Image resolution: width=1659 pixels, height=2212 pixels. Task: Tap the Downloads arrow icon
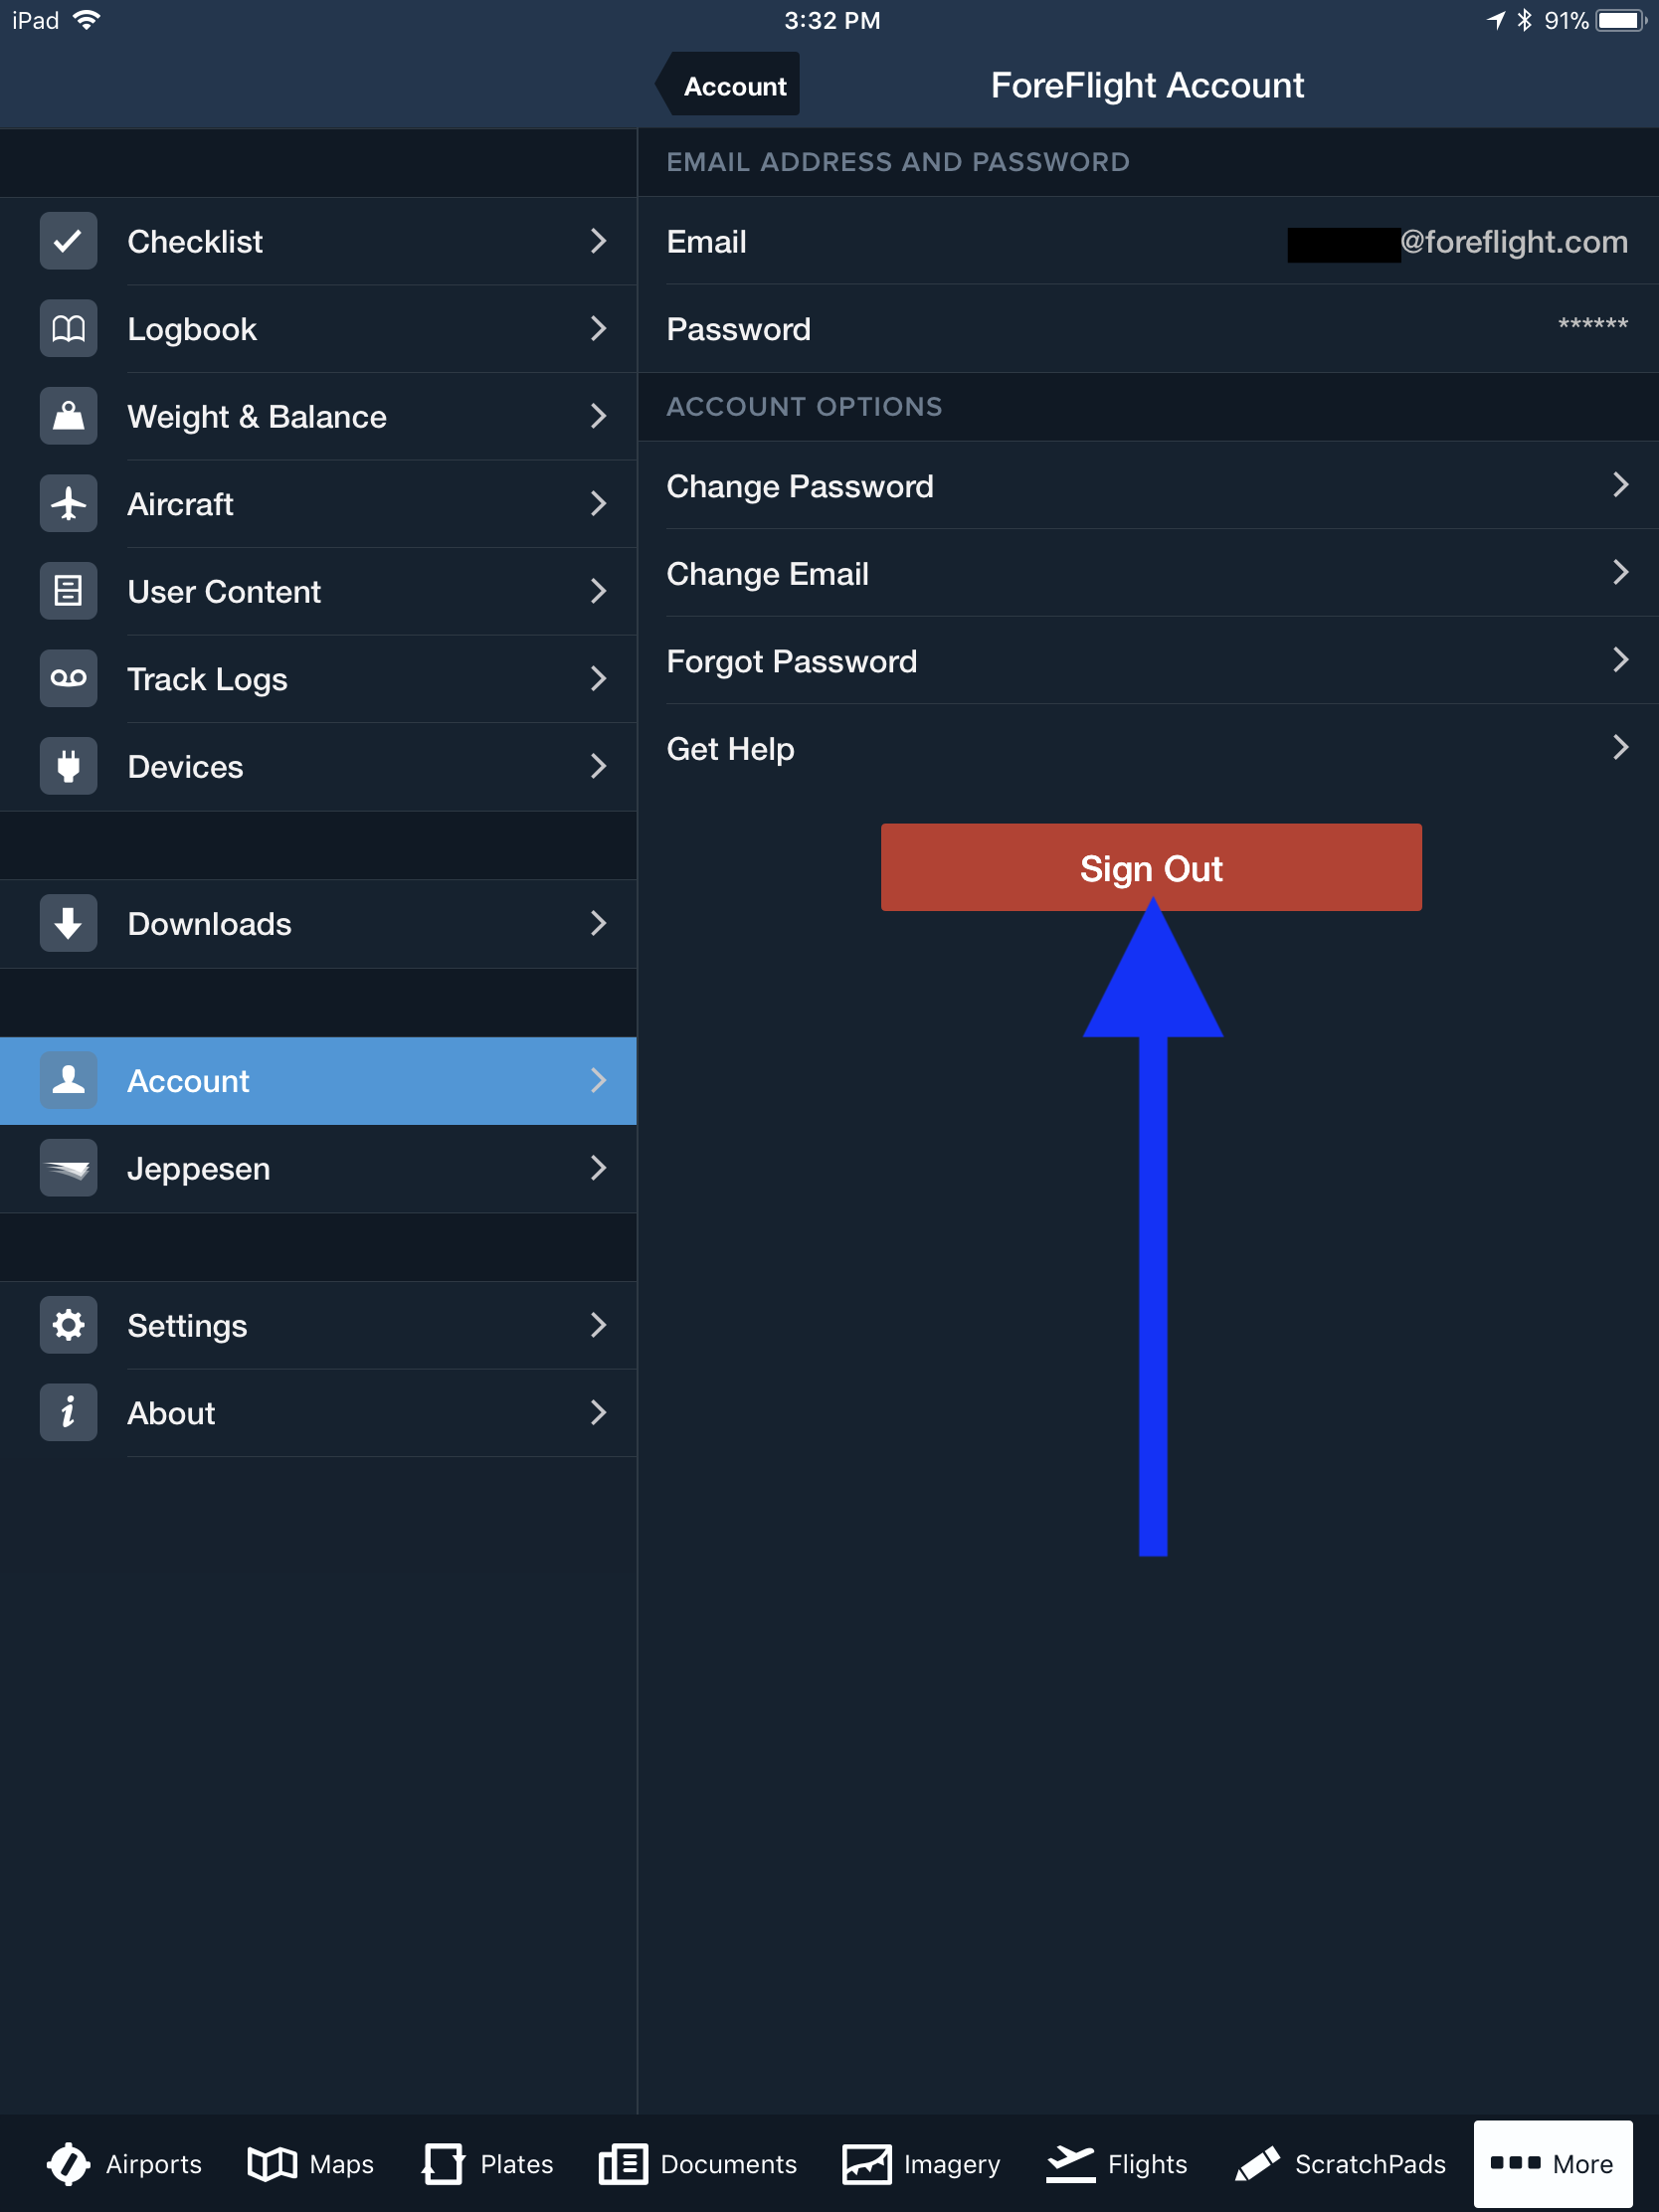coord(67,923)
